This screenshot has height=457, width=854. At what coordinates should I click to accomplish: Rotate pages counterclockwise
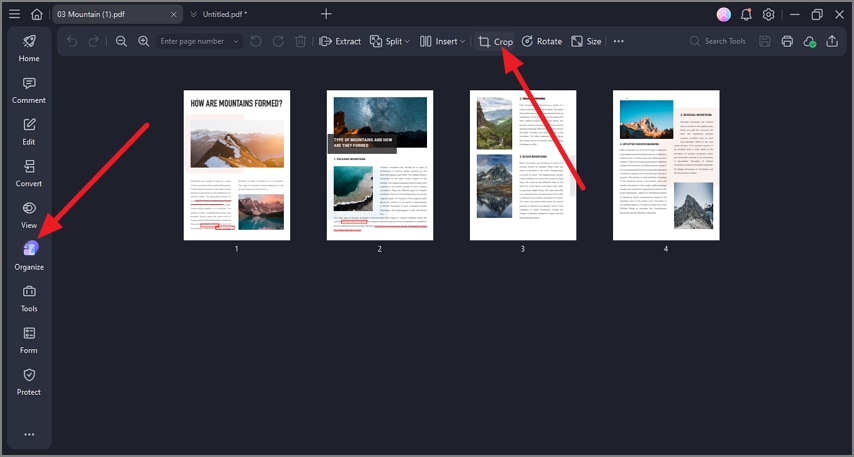tap(256, 41)
